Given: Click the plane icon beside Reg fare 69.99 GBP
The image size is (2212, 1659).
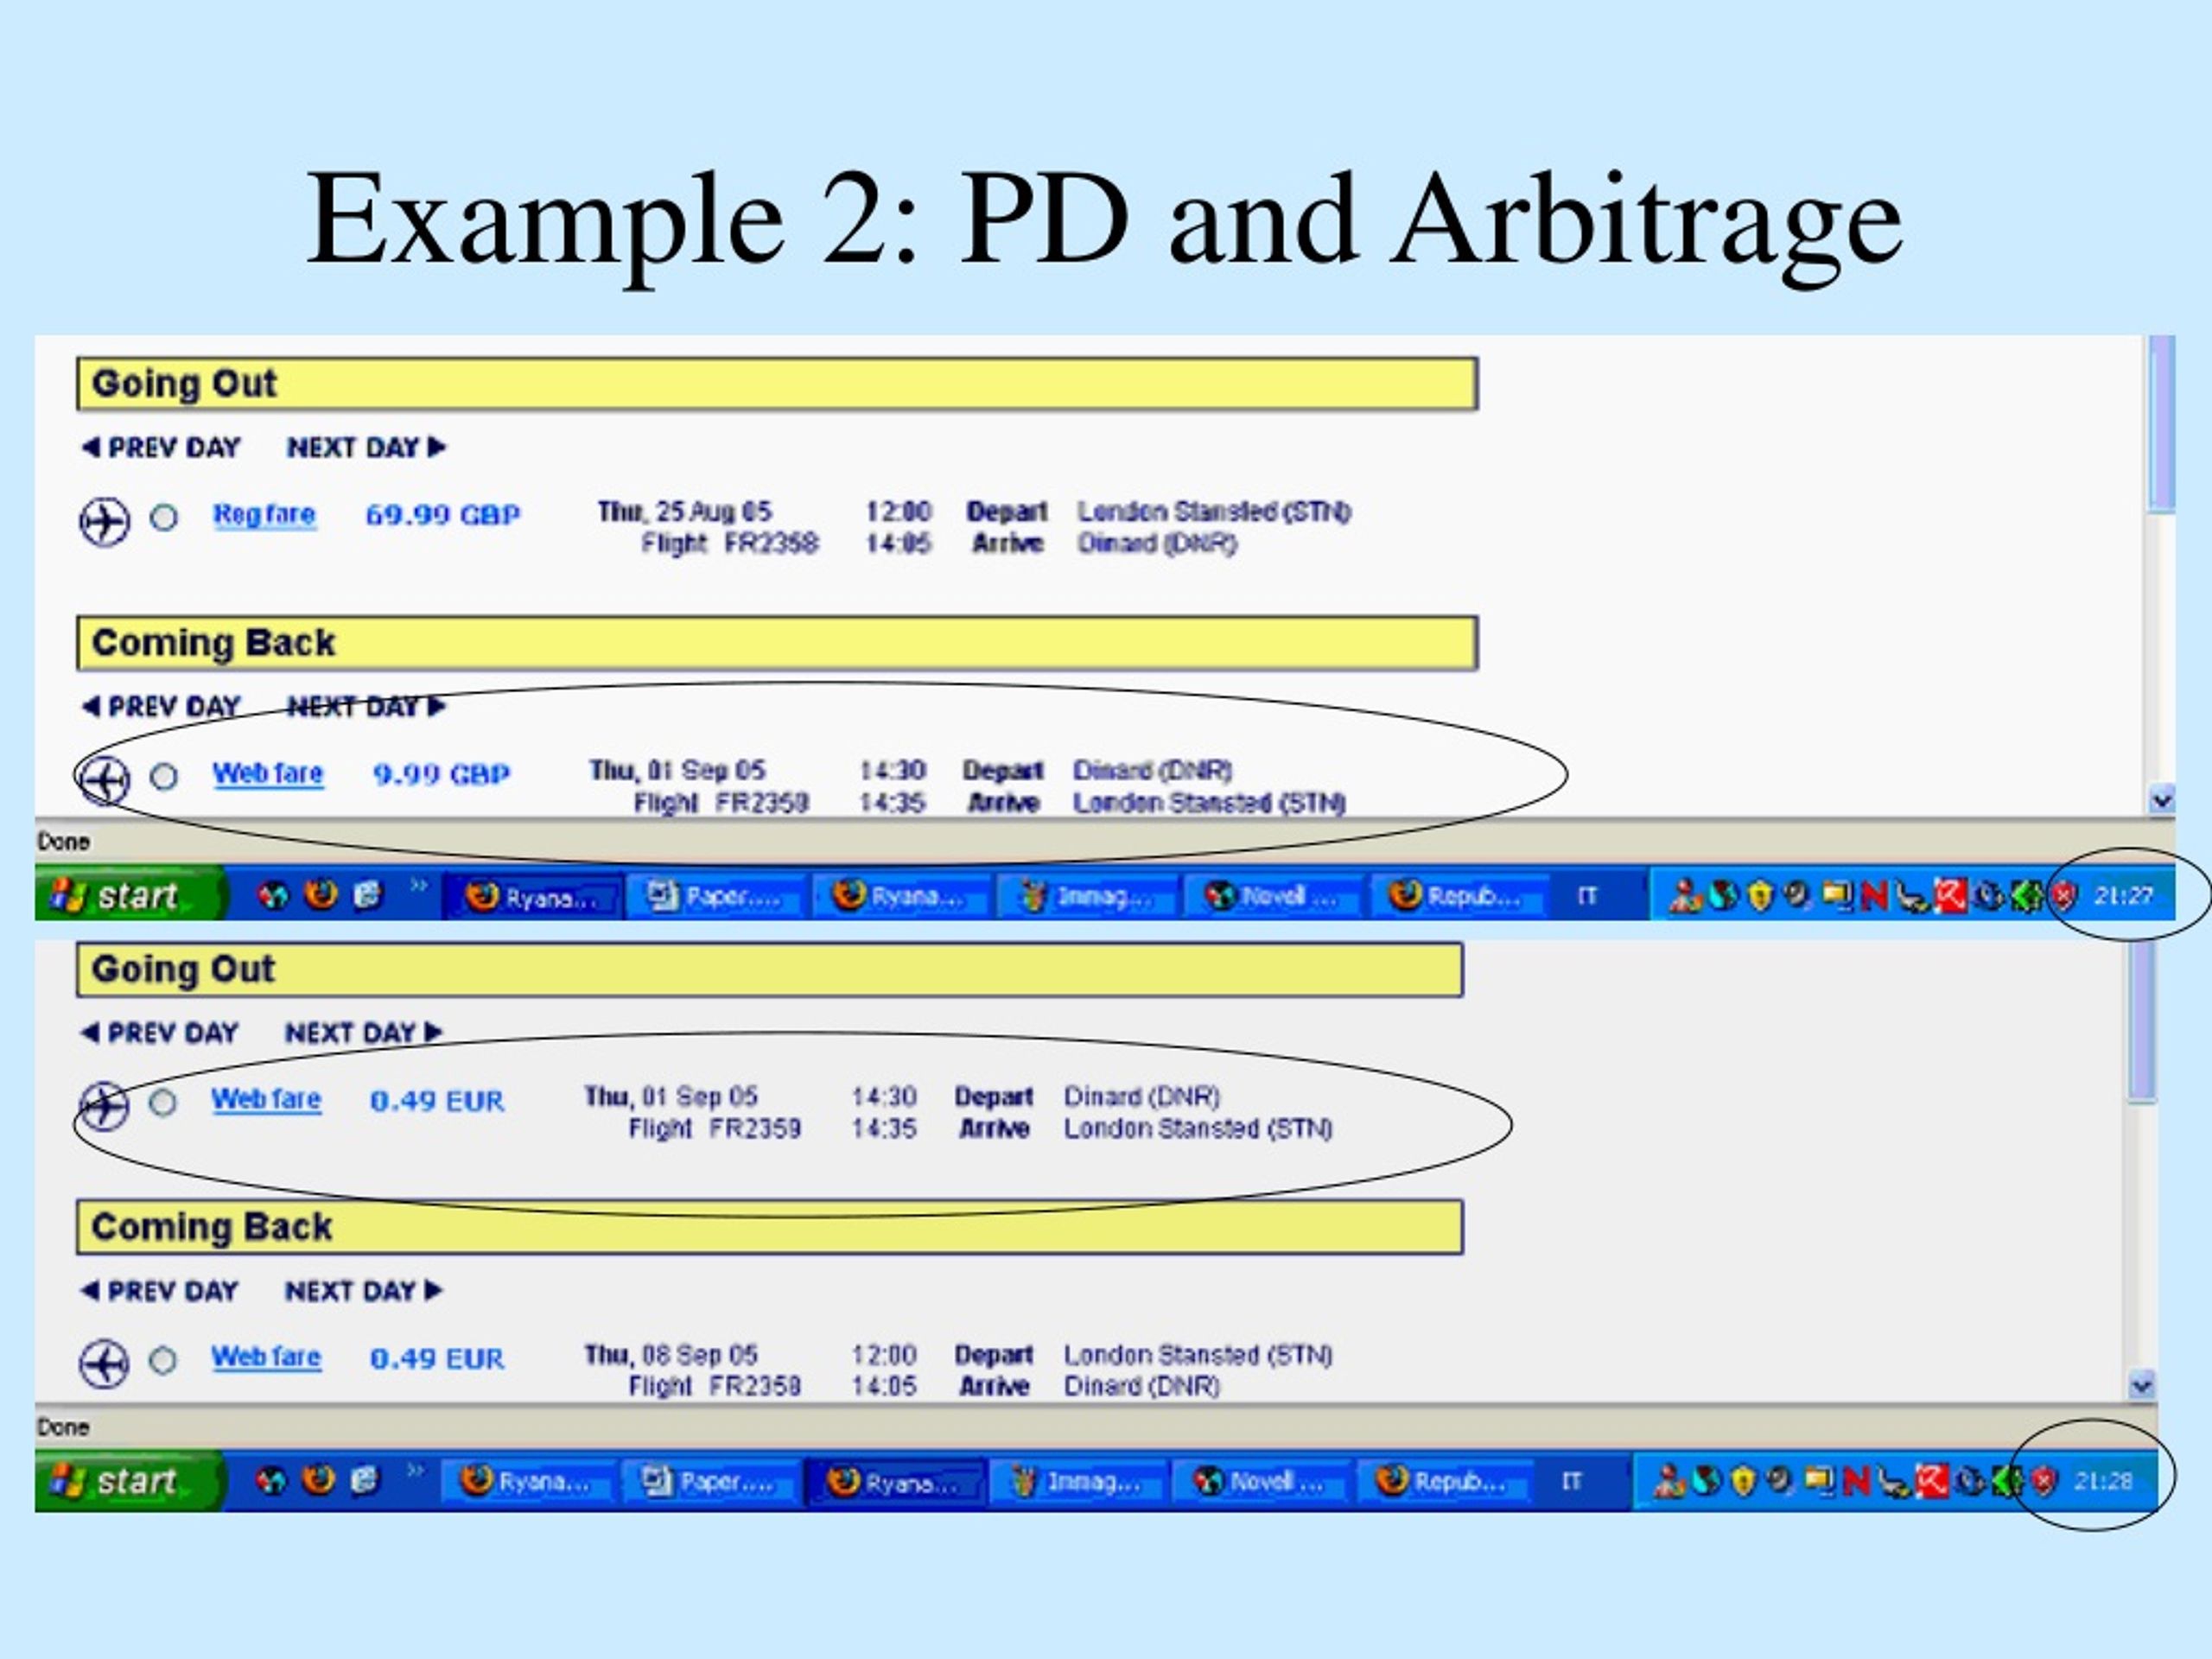Looking at the screenshot, I should coord(104,521).
